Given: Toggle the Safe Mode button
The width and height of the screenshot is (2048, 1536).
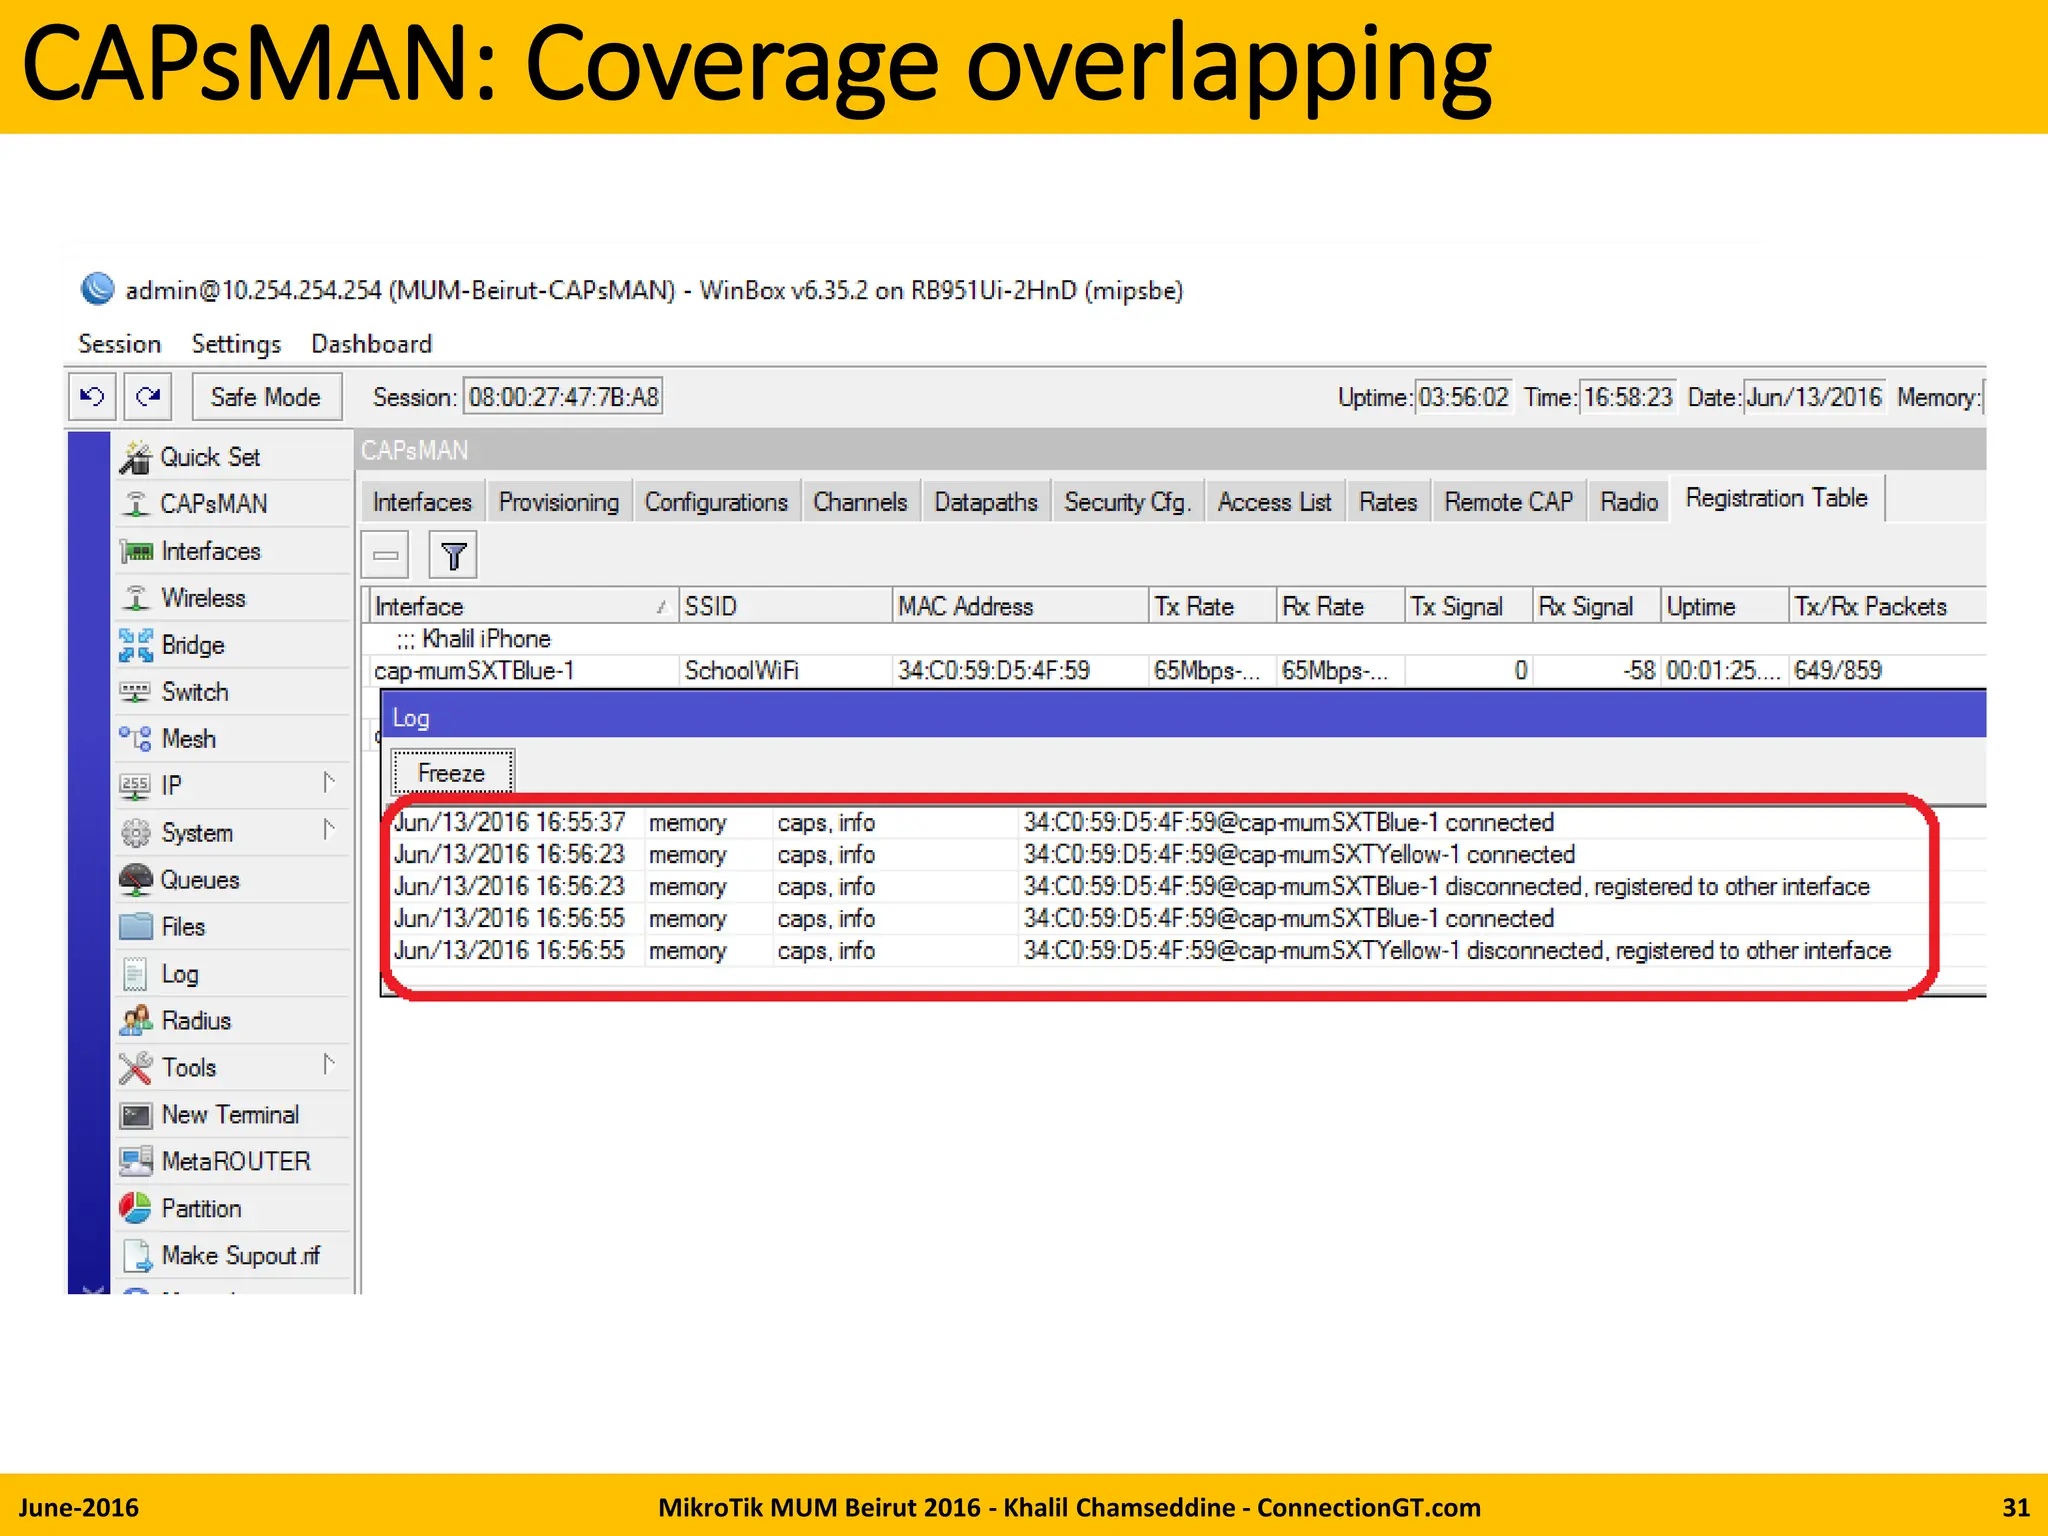Looking at the screenshot, I should click(265, 397).
